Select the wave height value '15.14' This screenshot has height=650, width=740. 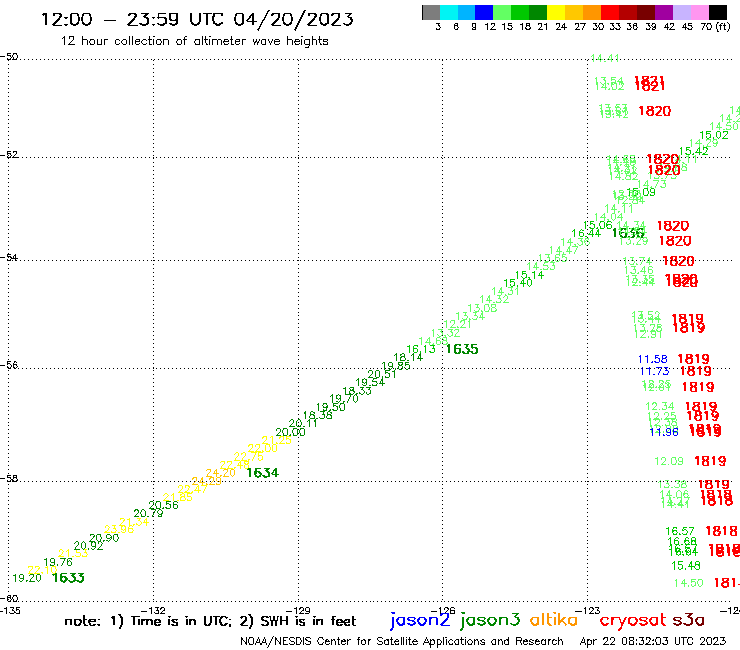pos(530,275)
